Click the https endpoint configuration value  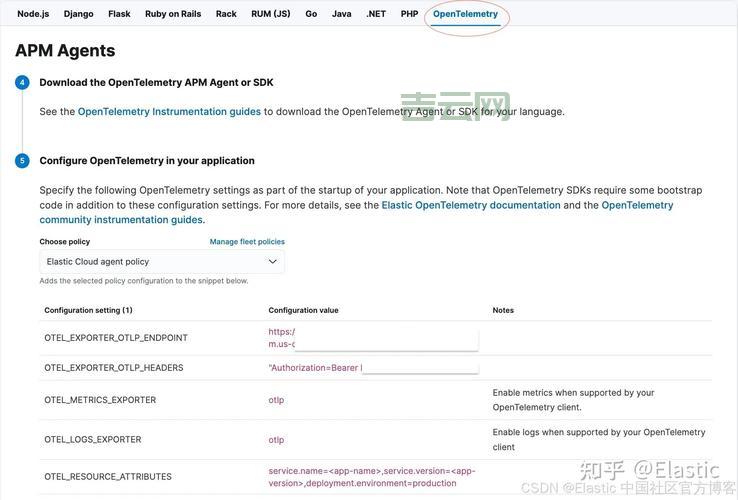pyautogui.click(x=281, y=338)
